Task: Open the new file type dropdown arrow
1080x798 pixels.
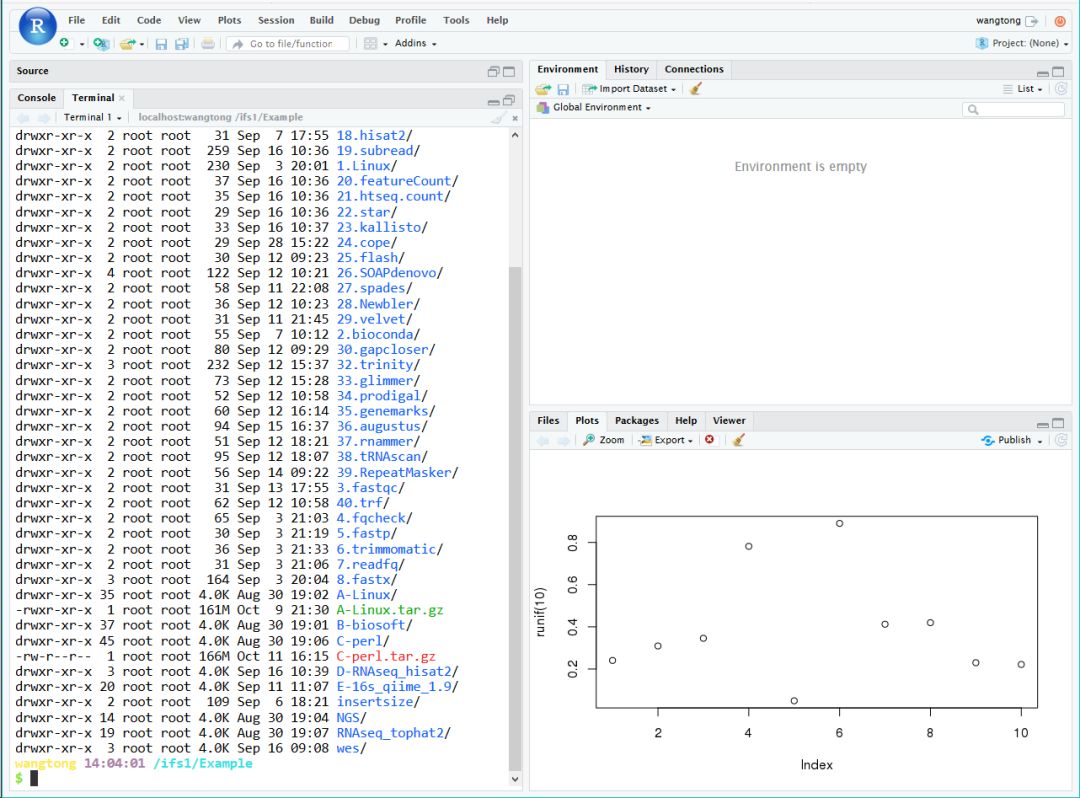Action: pyautogui.click(x=82, y=43)
